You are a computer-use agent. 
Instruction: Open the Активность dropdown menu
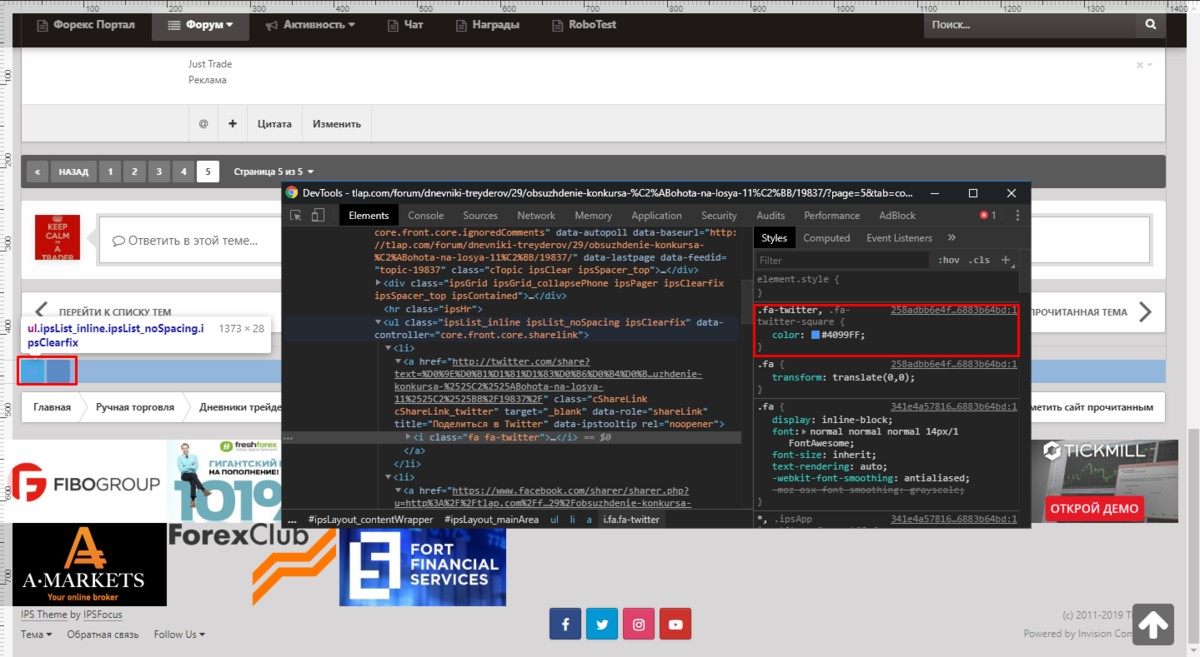click(x=310, y=25)
